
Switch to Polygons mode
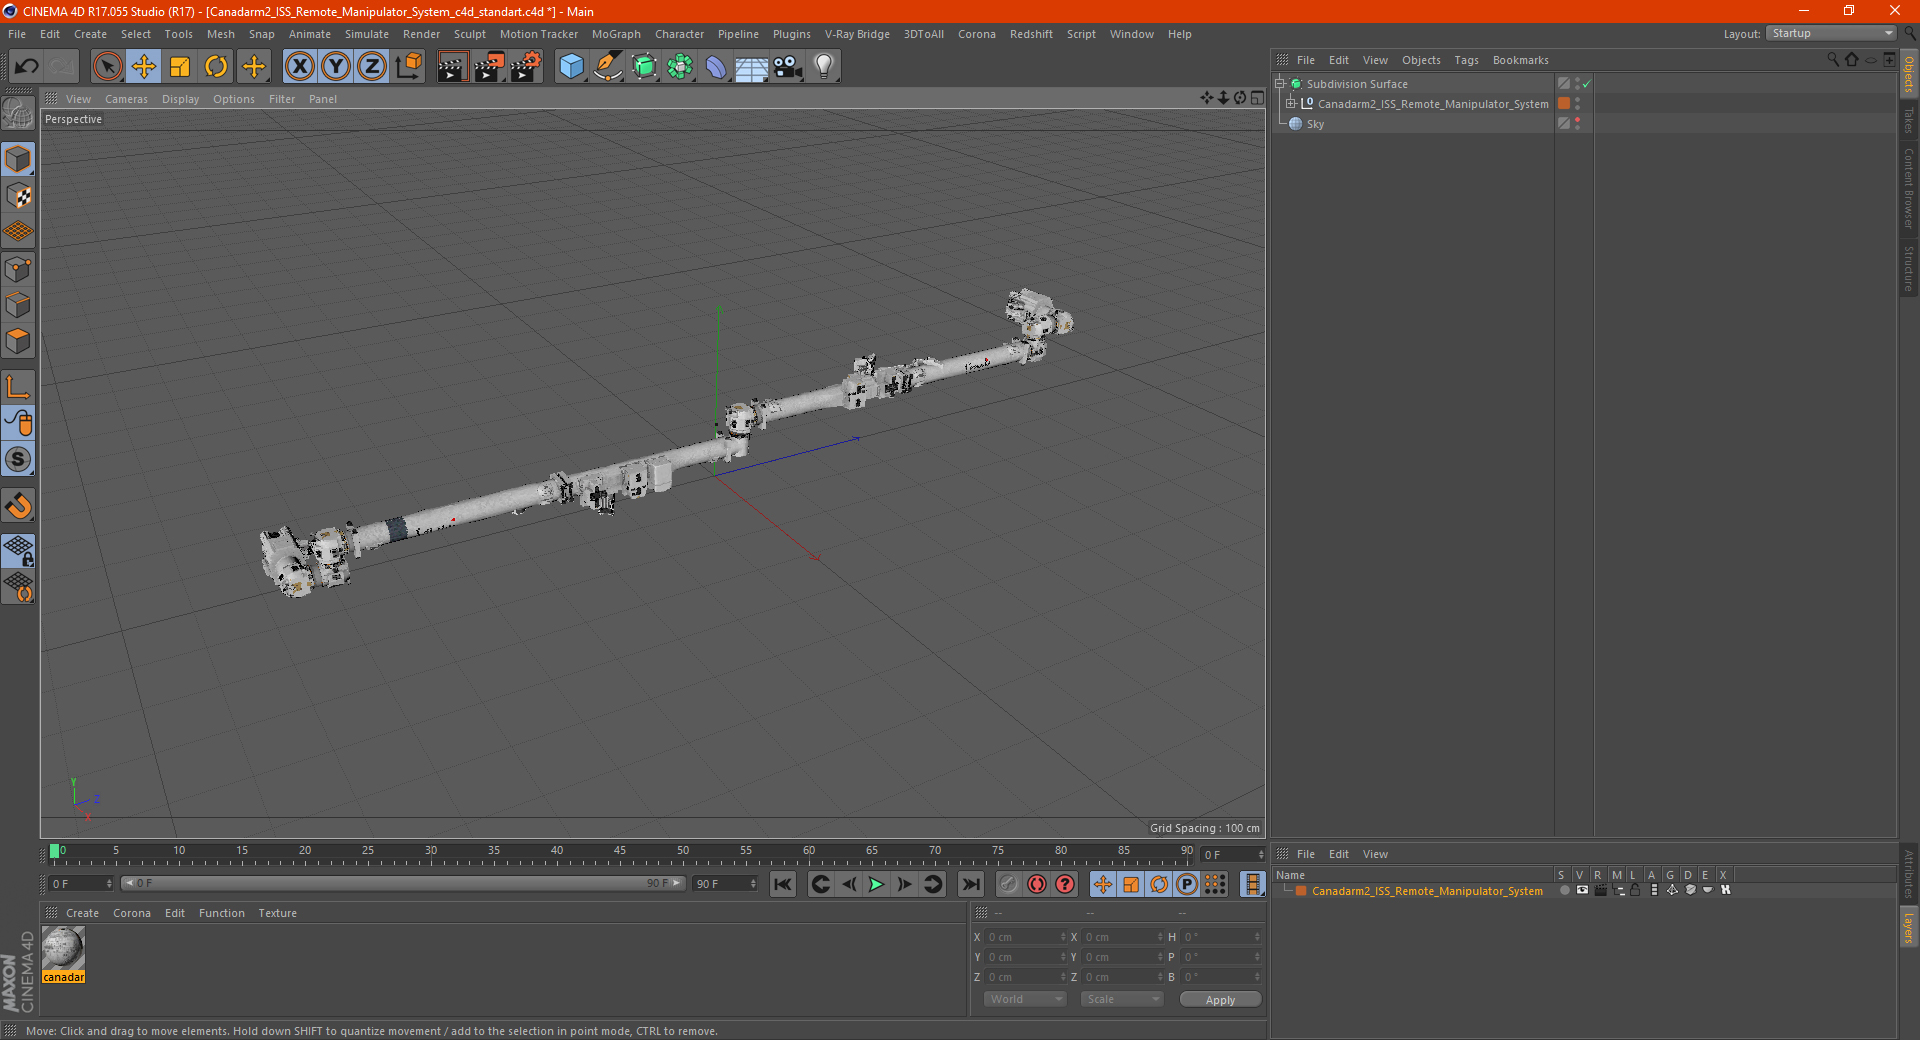tap(18, 341)
